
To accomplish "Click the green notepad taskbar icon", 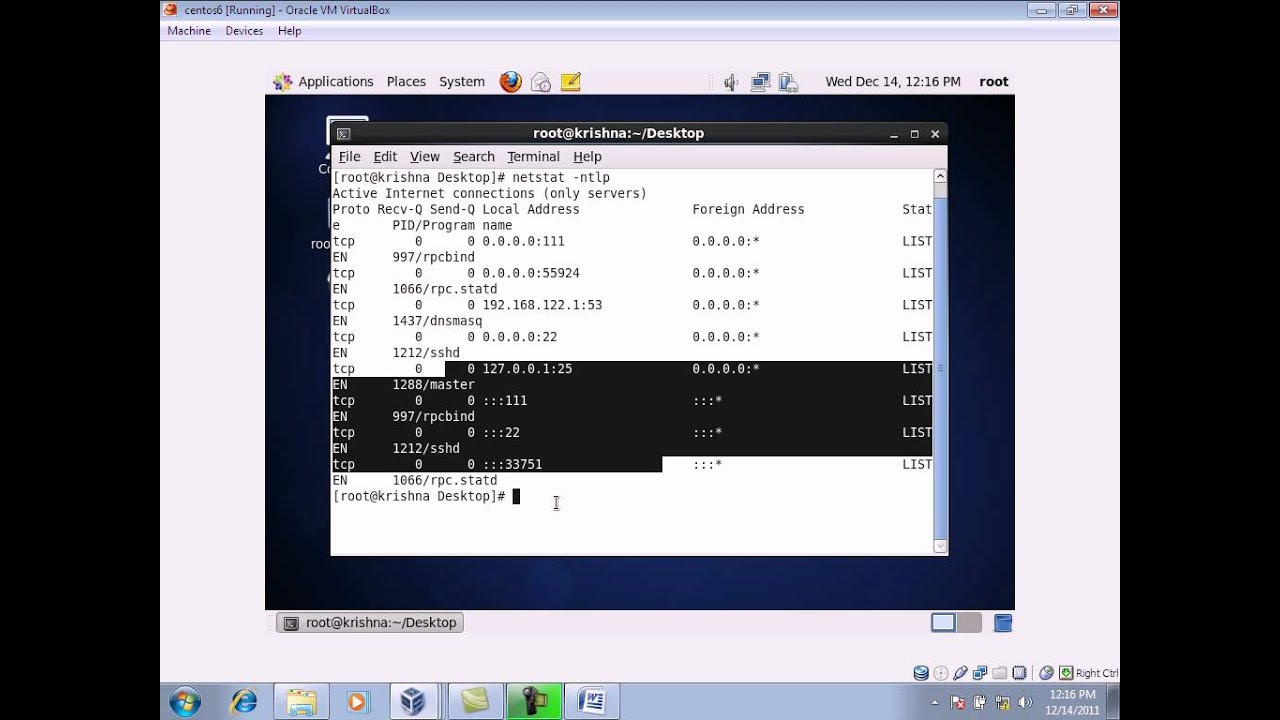I will [475, 702].
